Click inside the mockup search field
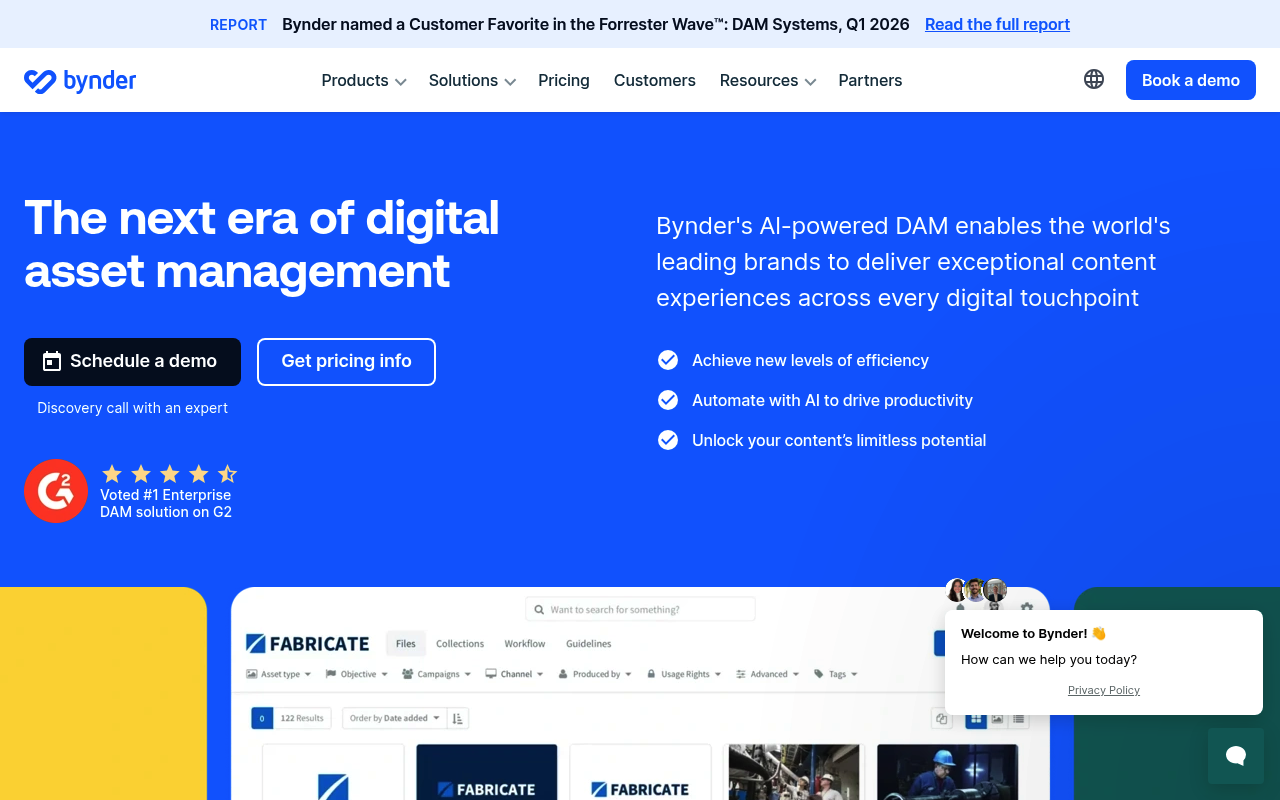This screenshot has height=800, width=1280. click(x=640, y=609)
